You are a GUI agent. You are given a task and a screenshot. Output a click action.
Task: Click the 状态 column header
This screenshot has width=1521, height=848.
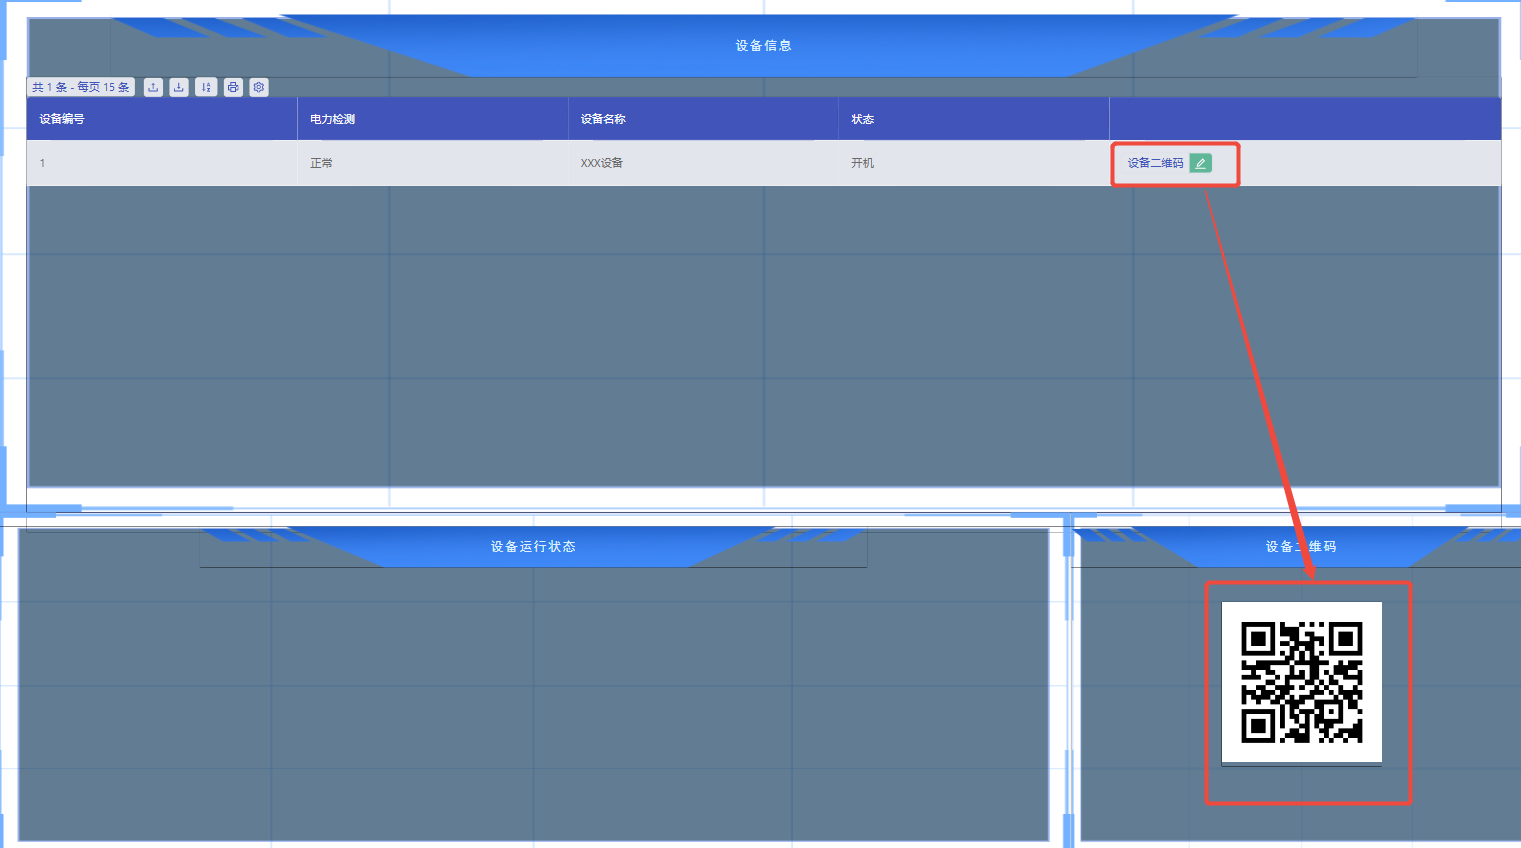[x=974, y=119]
